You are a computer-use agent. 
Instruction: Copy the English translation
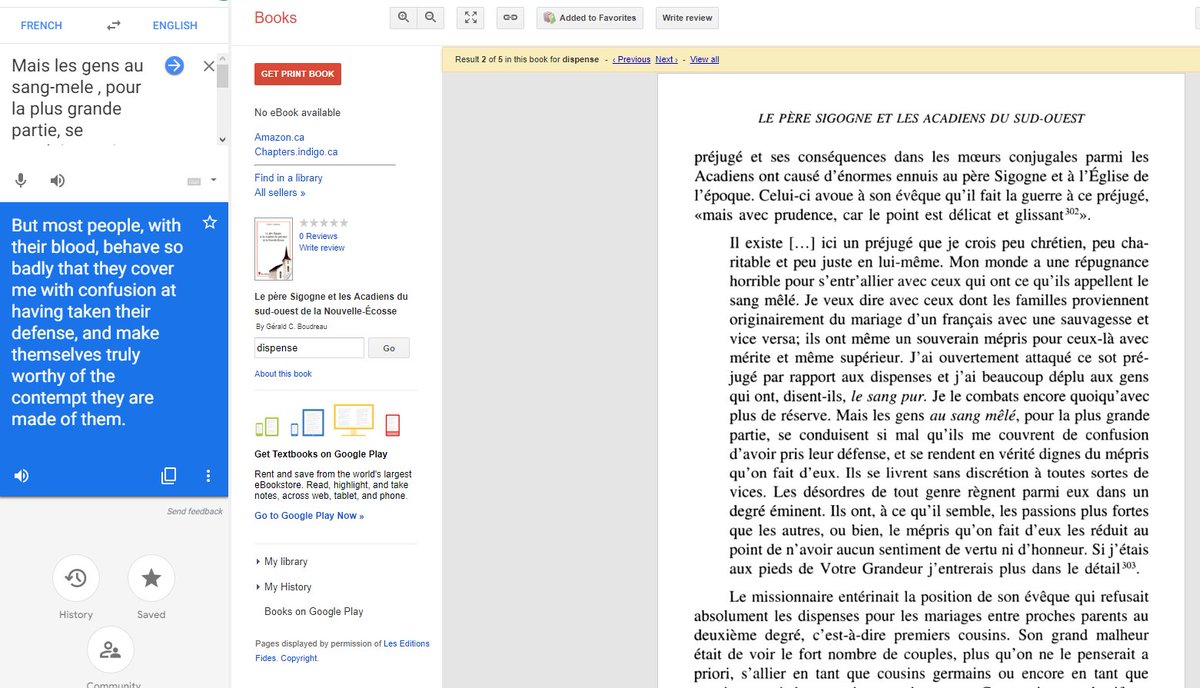point(169,476)
